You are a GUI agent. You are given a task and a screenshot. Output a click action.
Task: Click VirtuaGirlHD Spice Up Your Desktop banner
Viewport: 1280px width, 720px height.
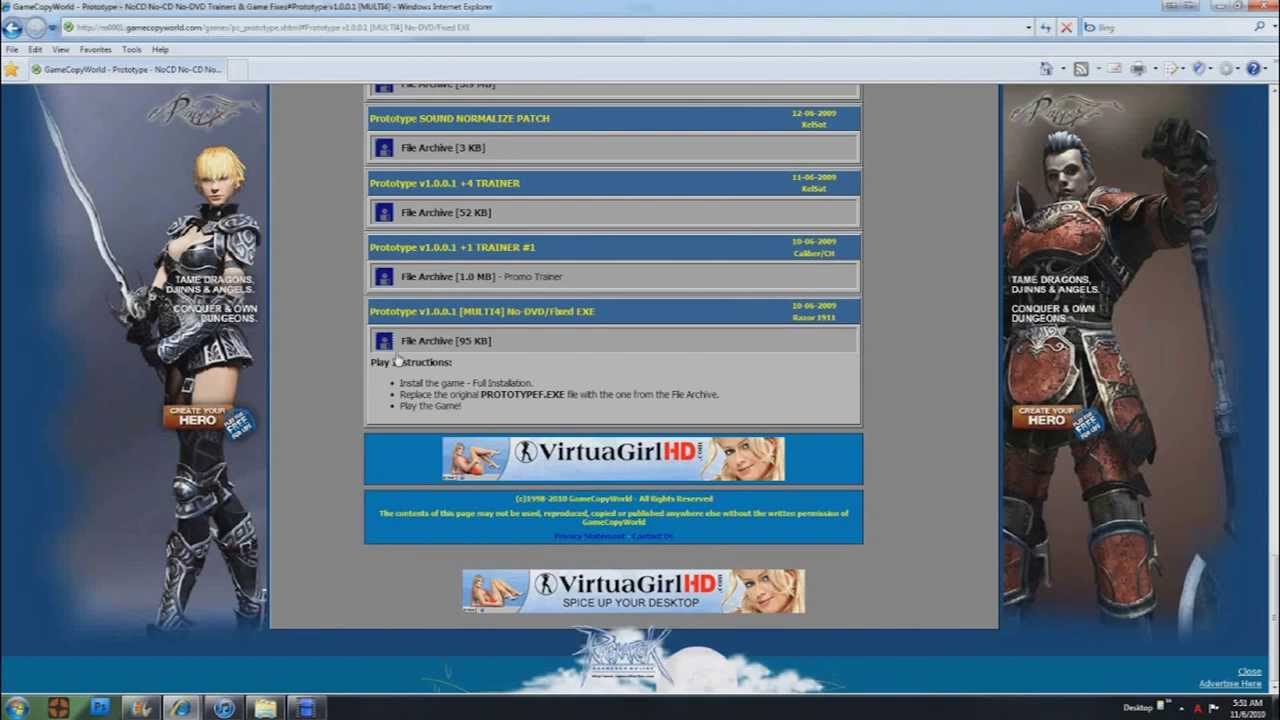coord(633,591)
